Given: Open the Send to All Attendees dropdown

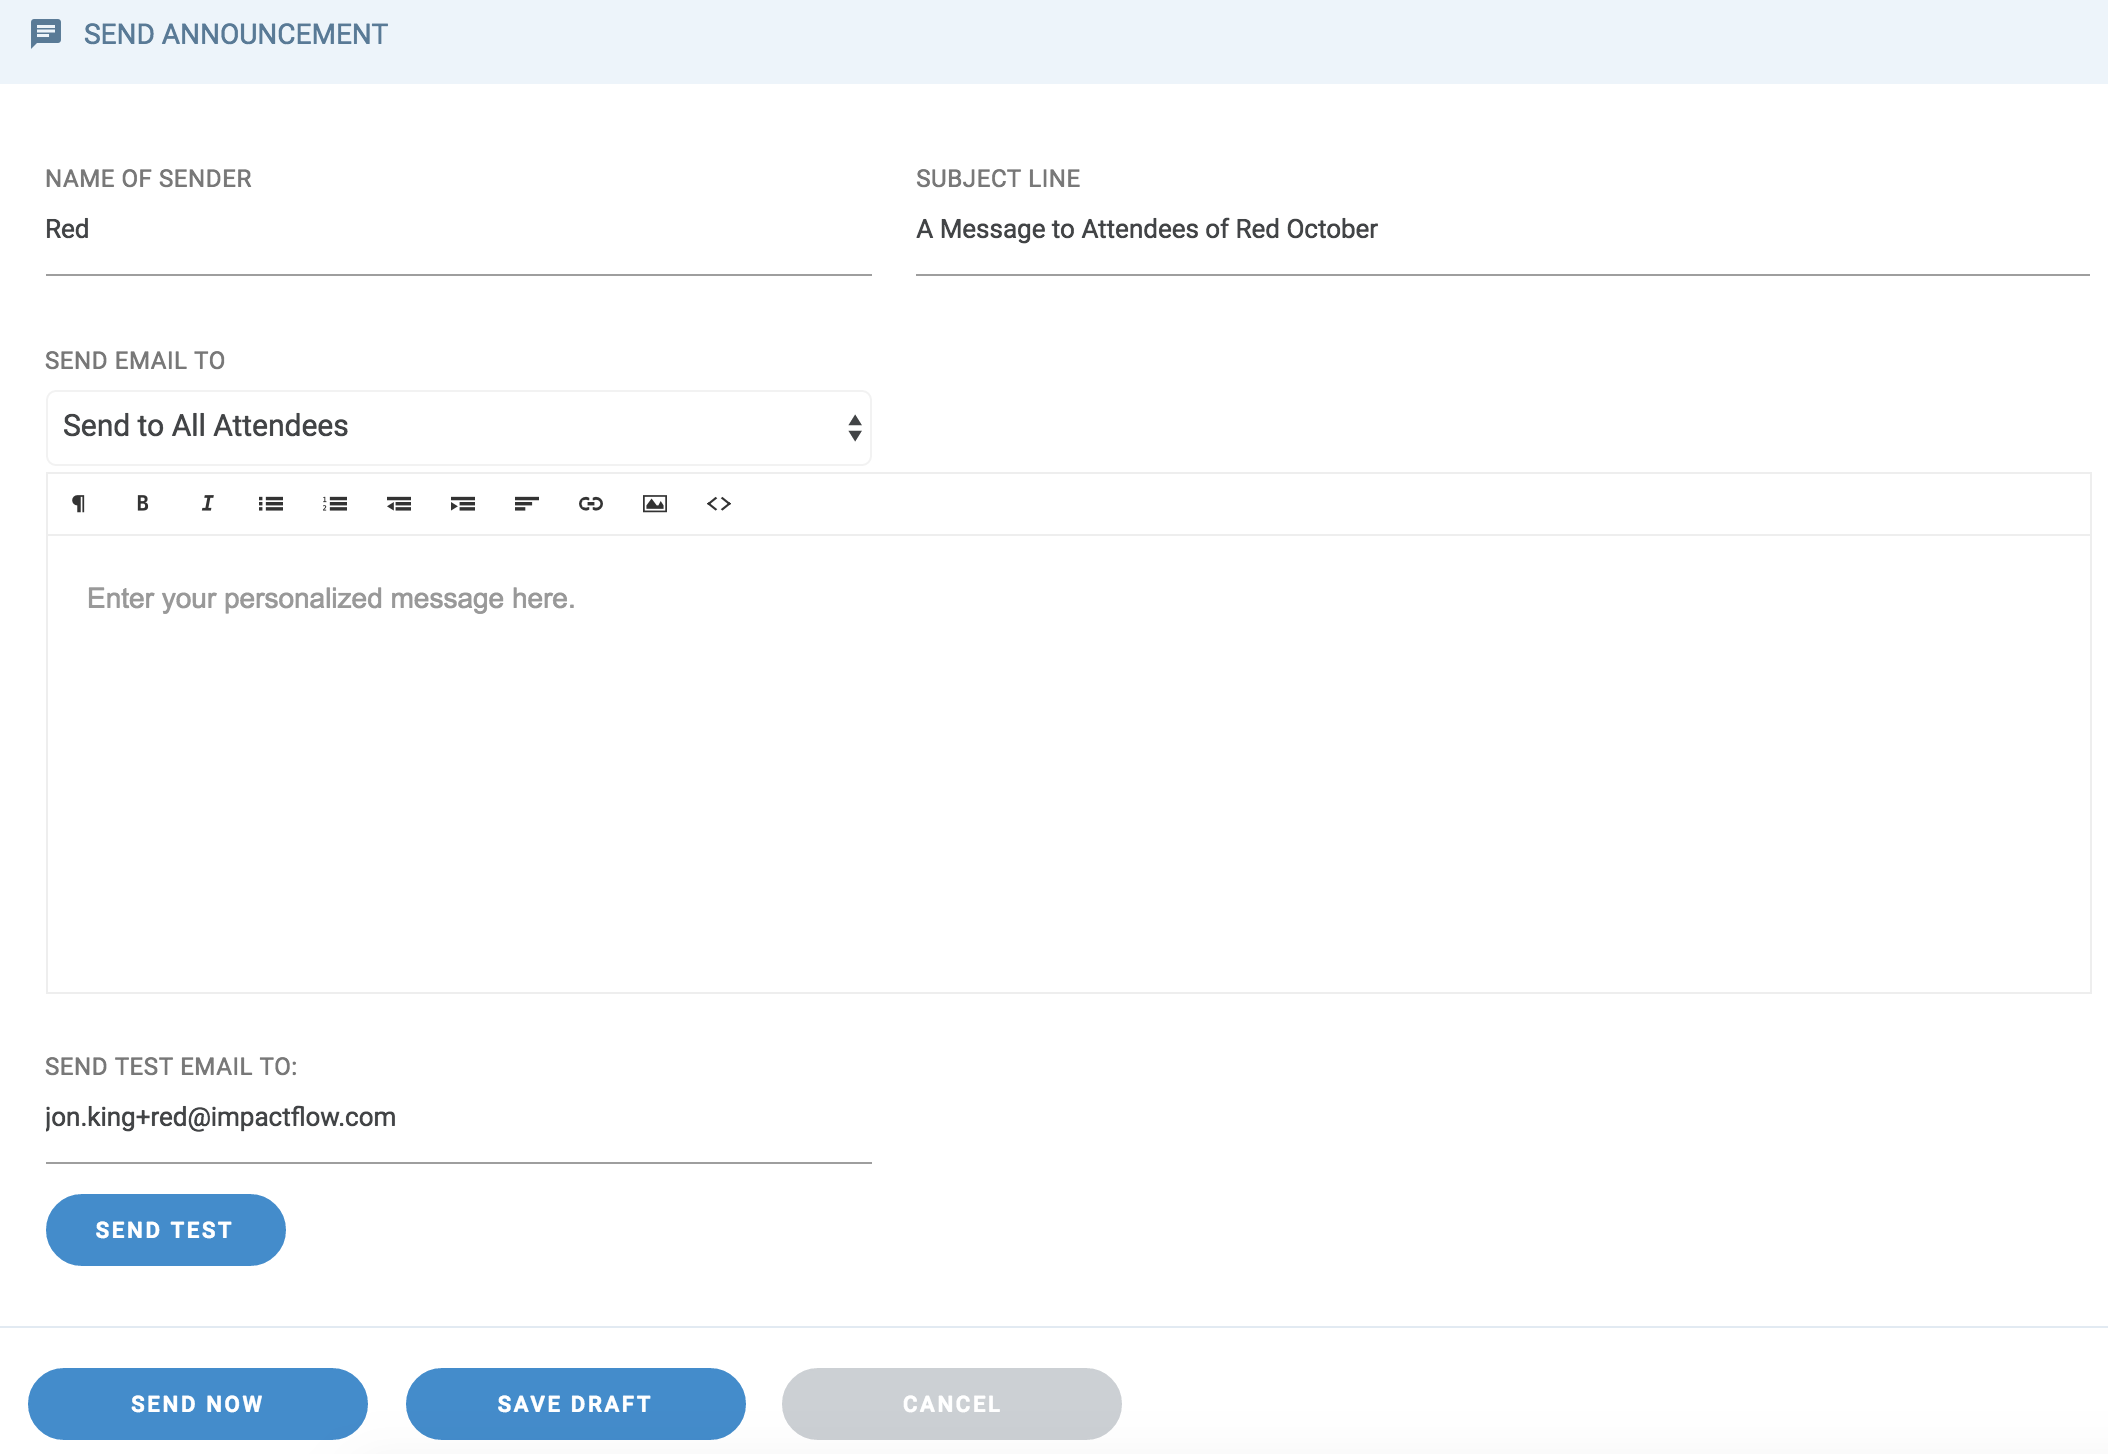Looking at the screenshot, I should click(458, 427).
